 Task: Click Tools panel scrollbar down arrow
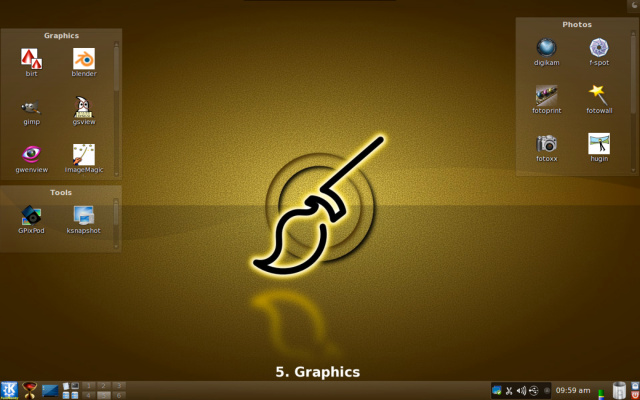(x=116, y=246)
